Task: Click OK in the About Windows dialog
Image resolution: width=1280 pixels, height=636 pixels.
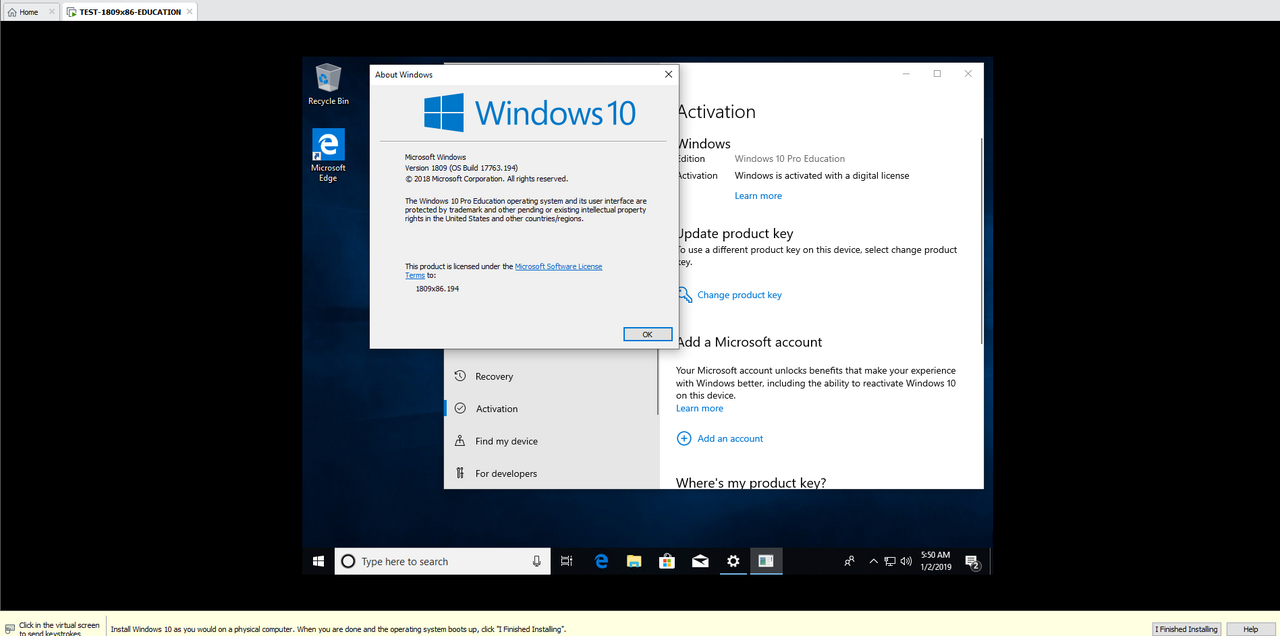Action: click(647, 334)
